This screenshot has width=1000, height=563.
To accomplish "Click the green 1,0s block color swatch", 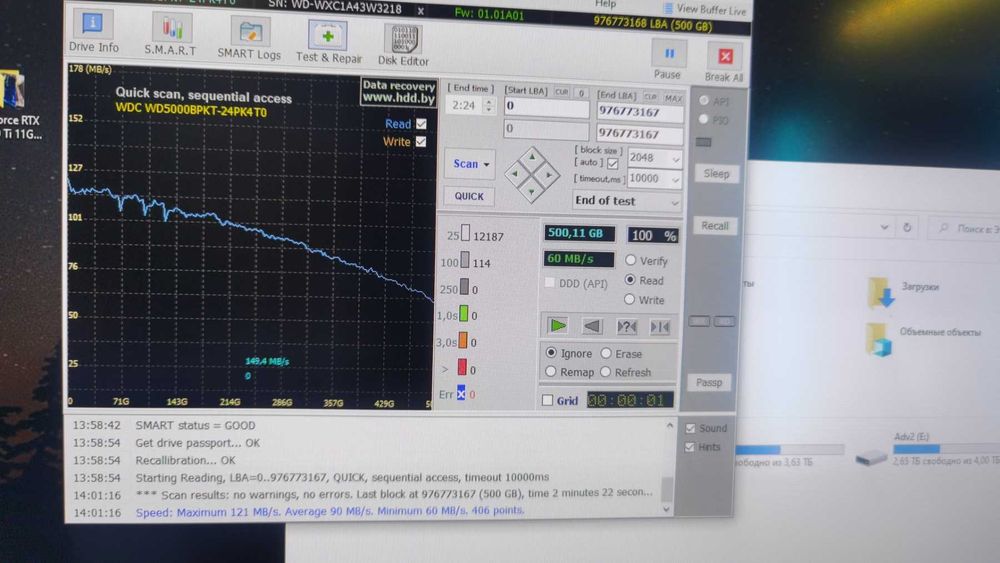I will (x=464, y=314).
